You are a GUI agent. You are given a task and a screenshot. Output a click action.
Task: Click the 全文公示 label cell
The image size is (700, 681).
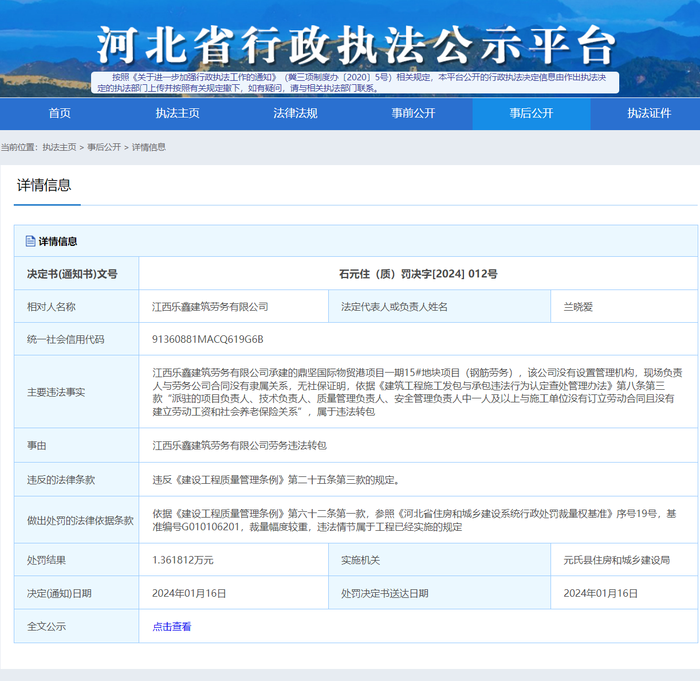point(76,627)
